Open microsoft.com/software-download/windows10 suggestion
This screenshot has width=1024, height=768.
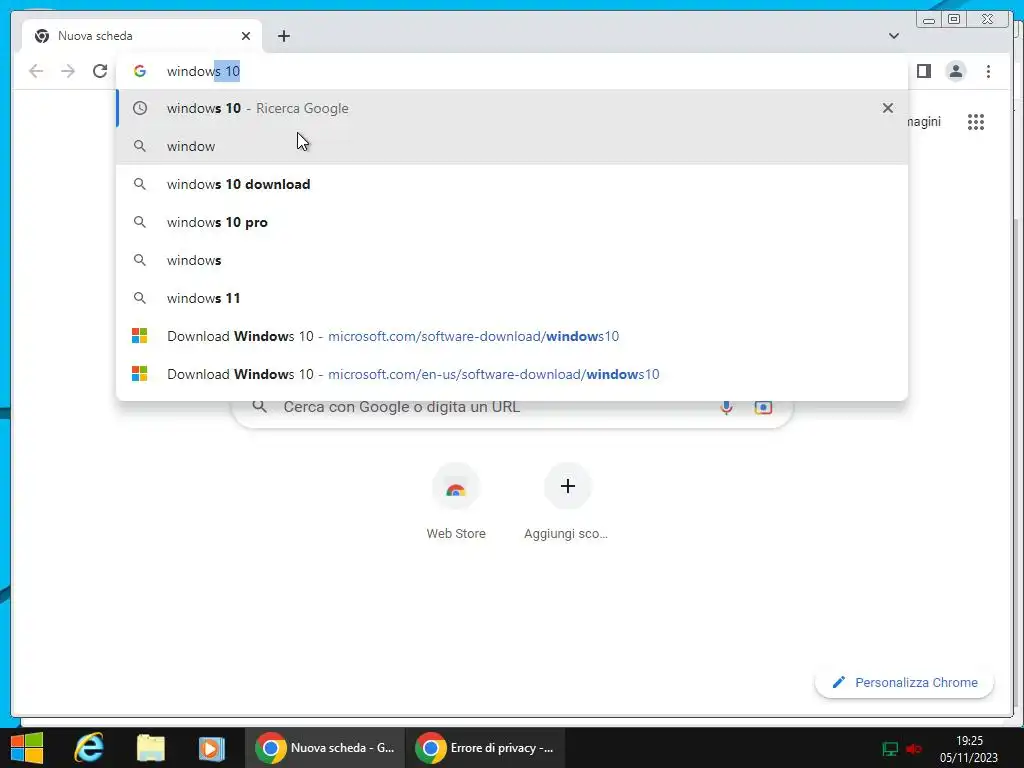[x=512, y=336]
